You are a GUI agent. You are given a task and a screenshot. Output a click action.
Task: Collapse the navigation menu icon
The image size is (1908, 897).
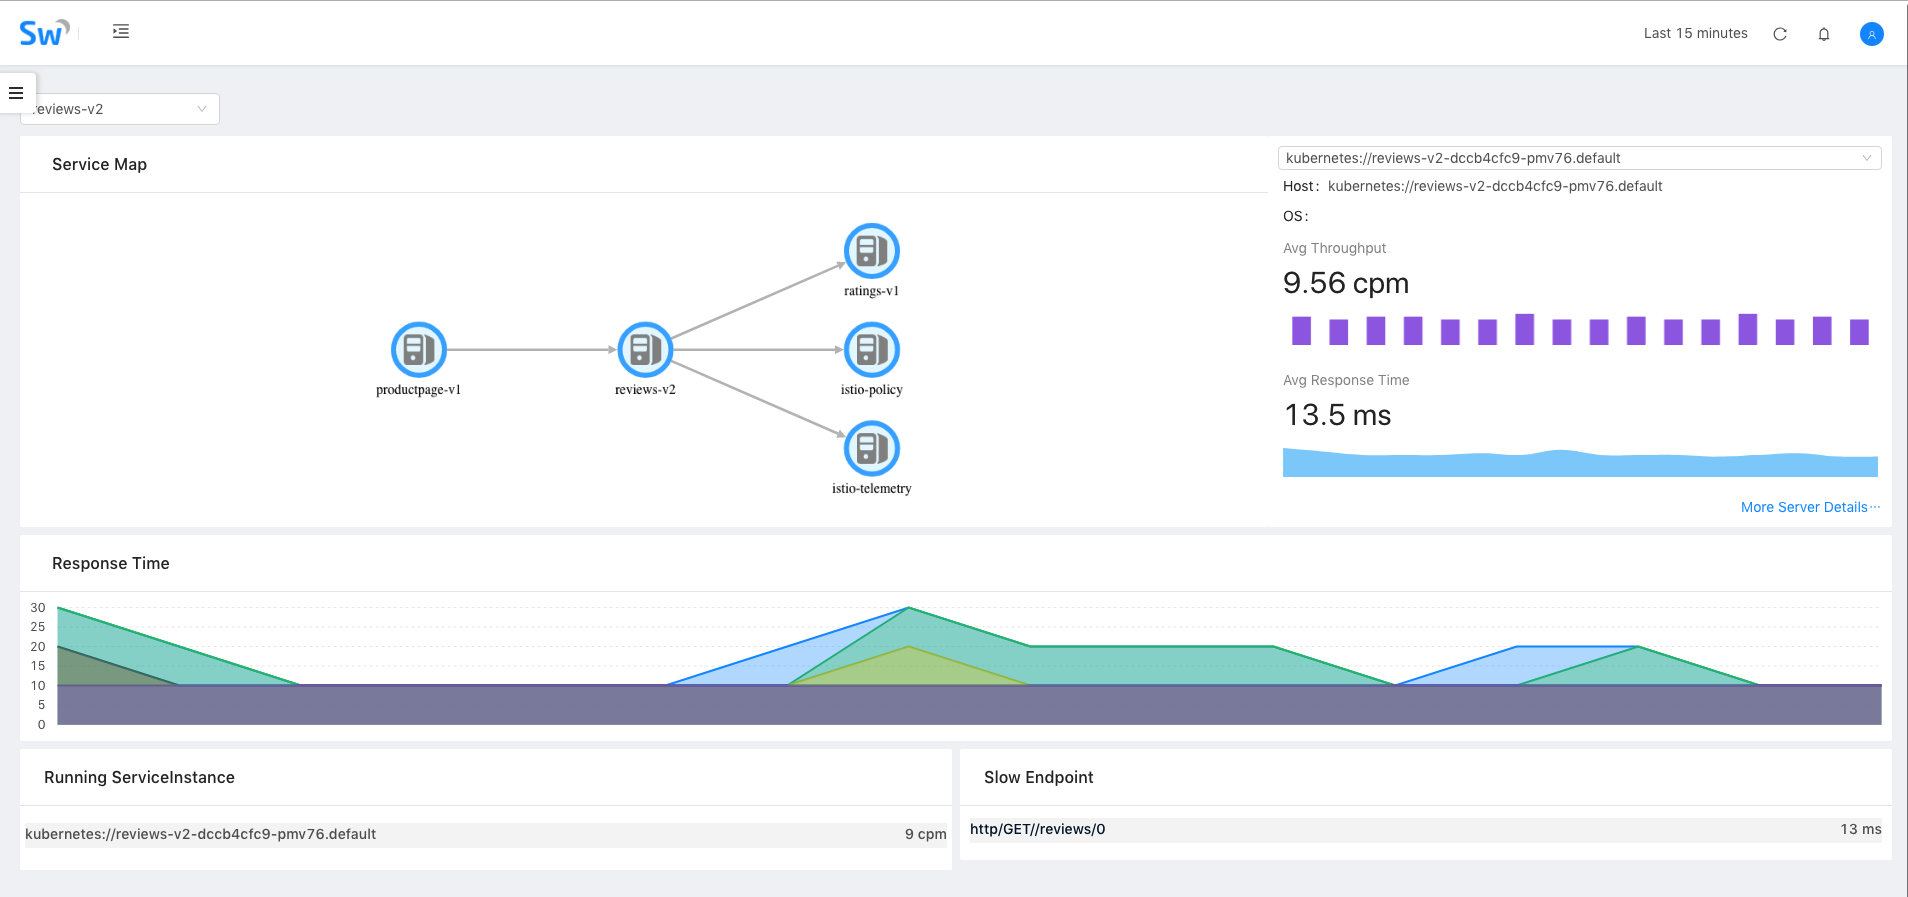point(121,32)
